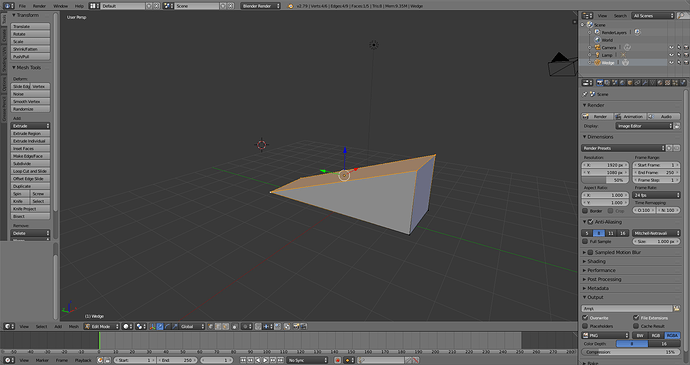Jump to timeline start frame button
690x365 pixels.
click(243, 360)
